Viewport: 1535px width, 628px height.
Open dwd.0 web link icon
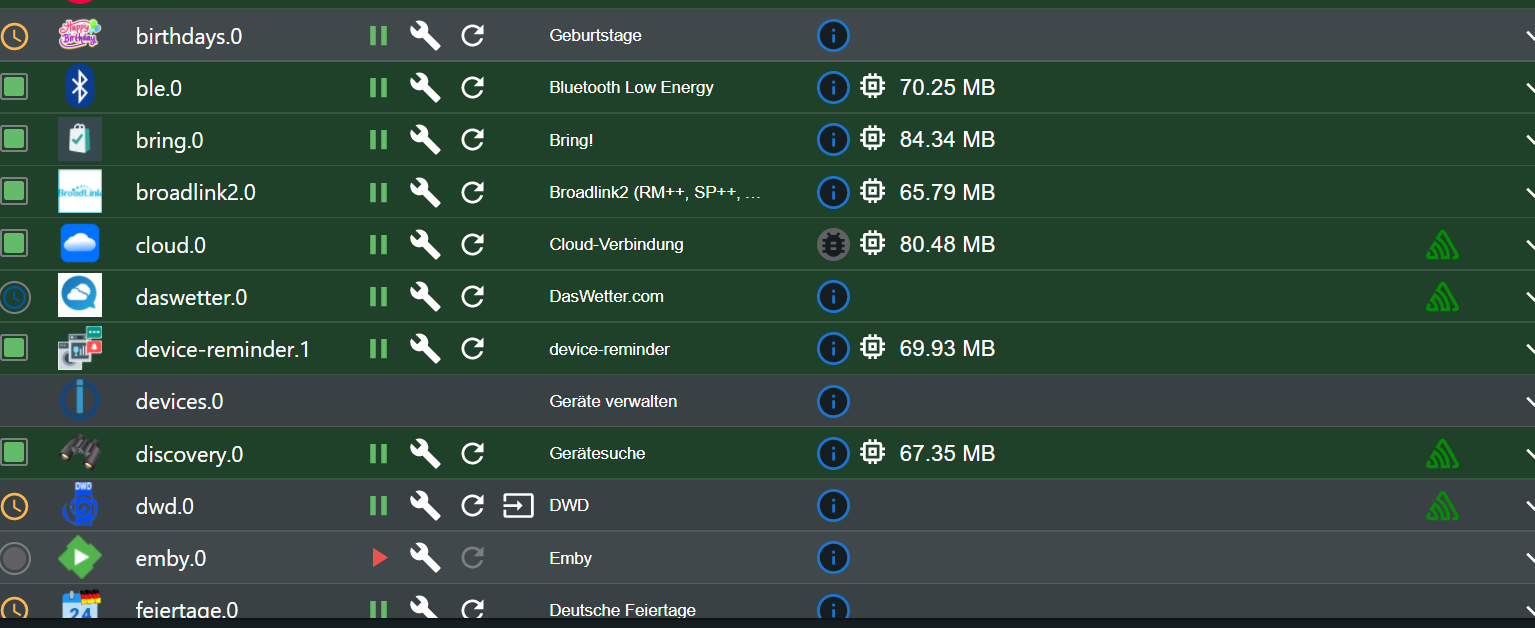518,506
